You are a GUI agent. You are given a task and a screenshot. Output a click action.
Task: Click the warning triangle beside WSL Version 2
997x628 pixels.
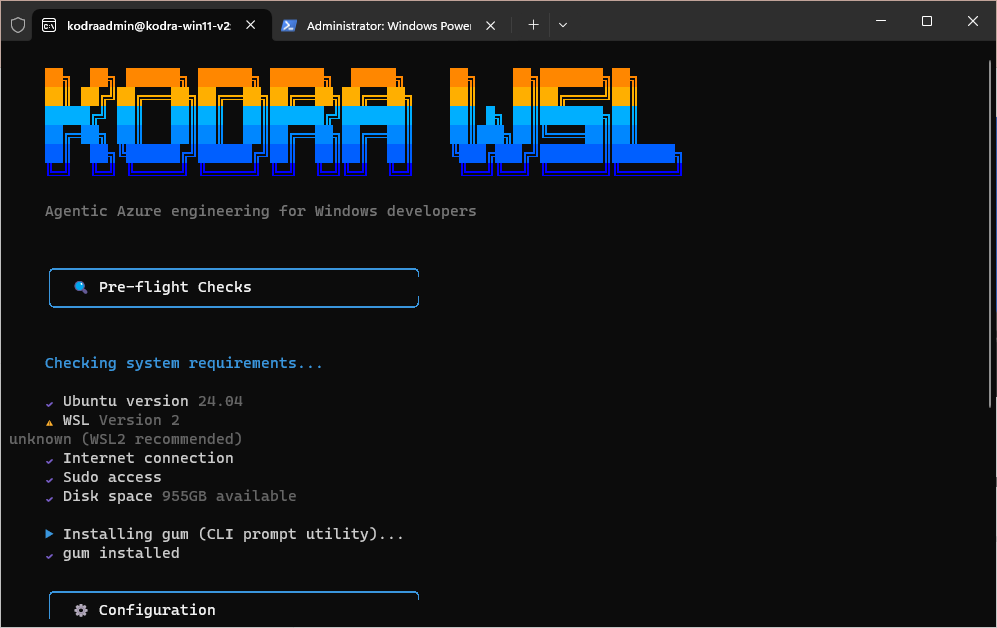point(49,420)
